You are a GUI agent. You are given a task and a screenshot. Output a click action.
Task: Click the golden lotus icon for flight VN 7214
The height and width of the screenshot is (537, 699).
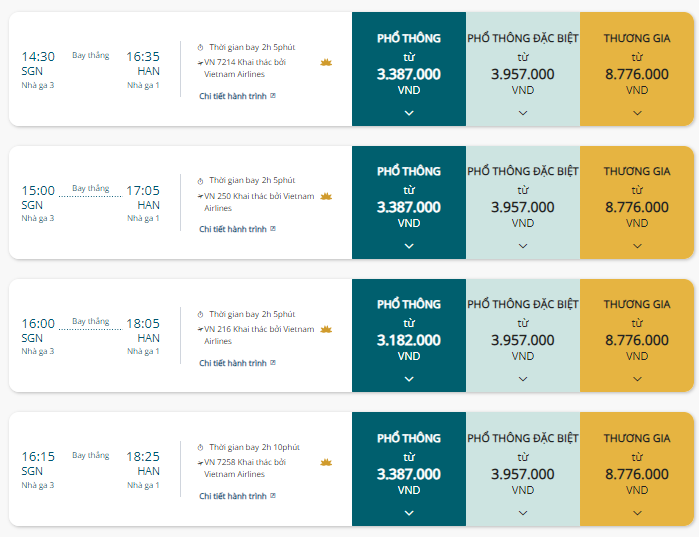(326, 62)
